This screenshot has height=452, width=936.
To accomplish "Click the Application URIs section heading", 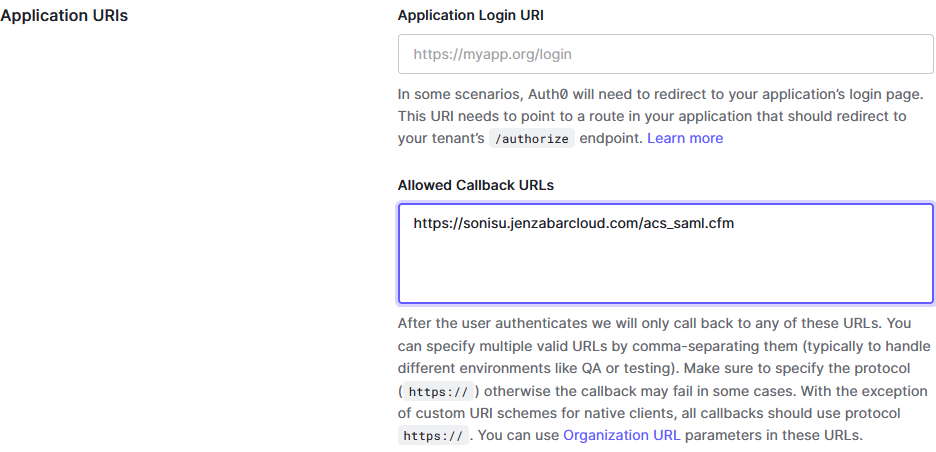I will tap(64, 16).
